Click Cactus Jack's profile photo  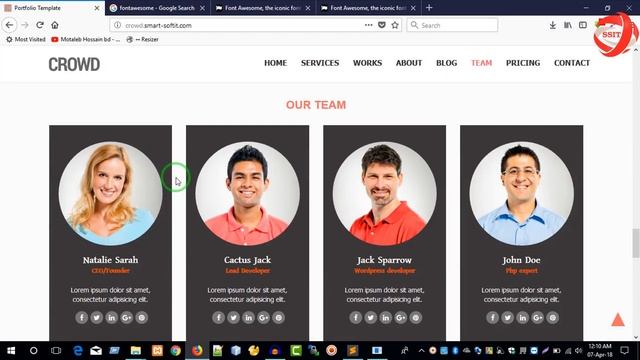click(247, 193)
